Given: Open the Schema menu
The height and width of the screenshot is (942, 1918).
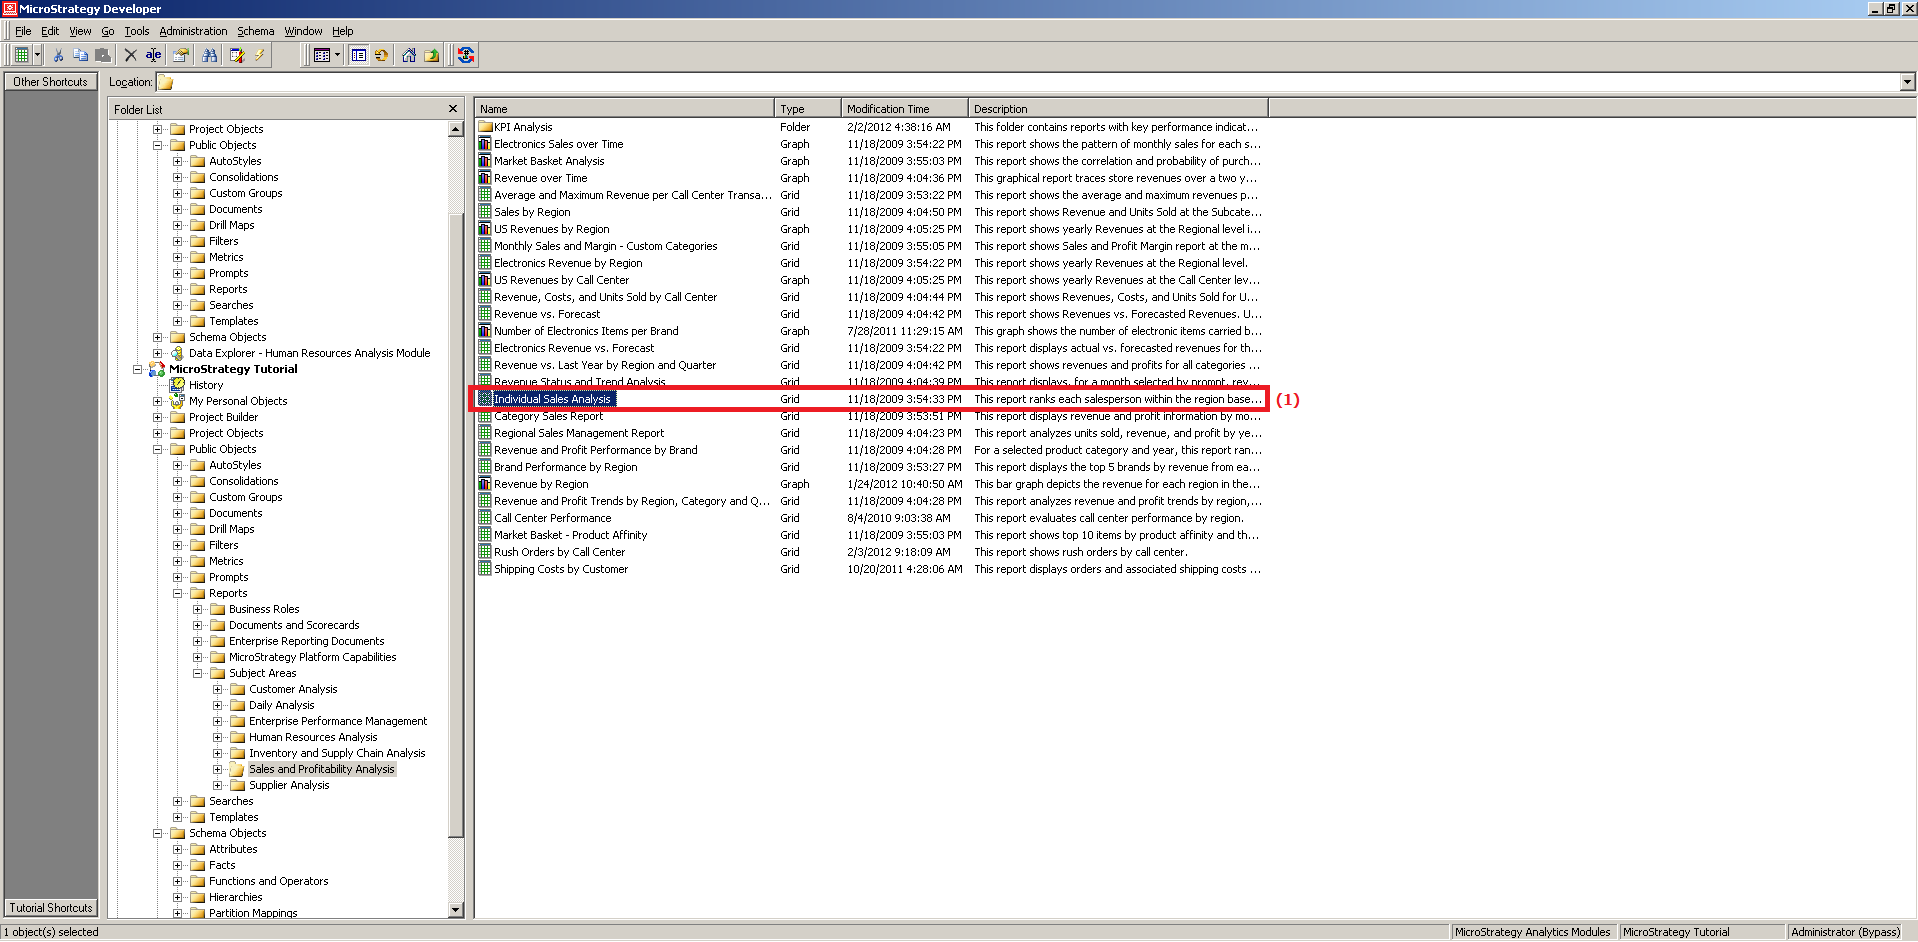Looking at the screenshot, I should 255,31.
